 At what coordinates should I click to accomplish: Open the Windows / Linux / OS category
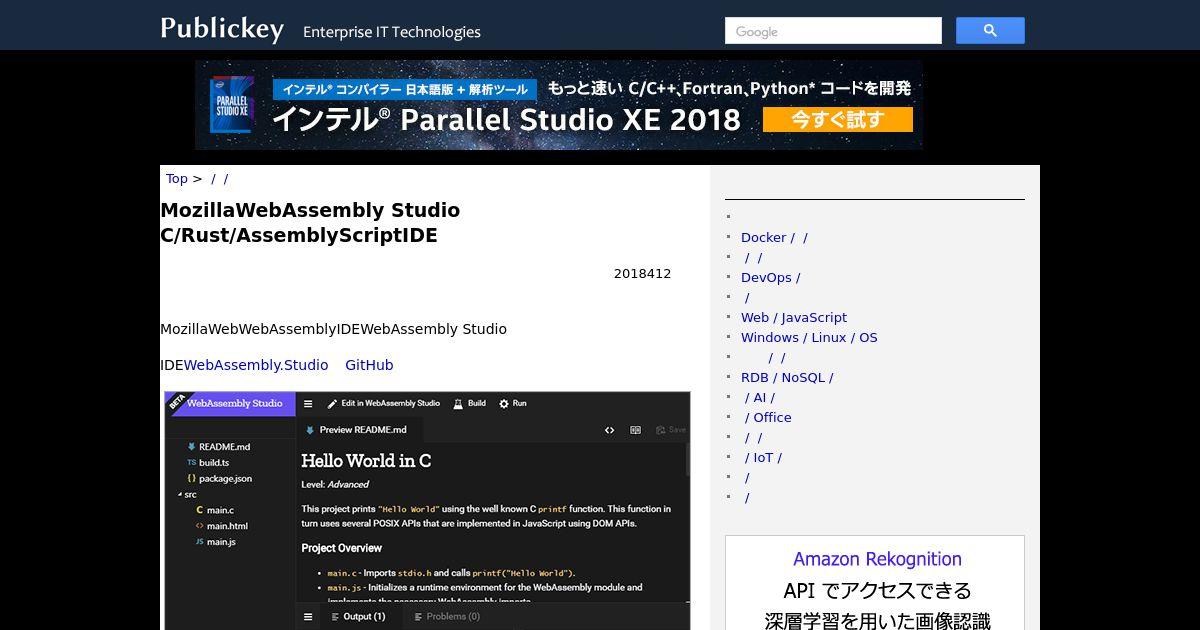coord(809,337)
